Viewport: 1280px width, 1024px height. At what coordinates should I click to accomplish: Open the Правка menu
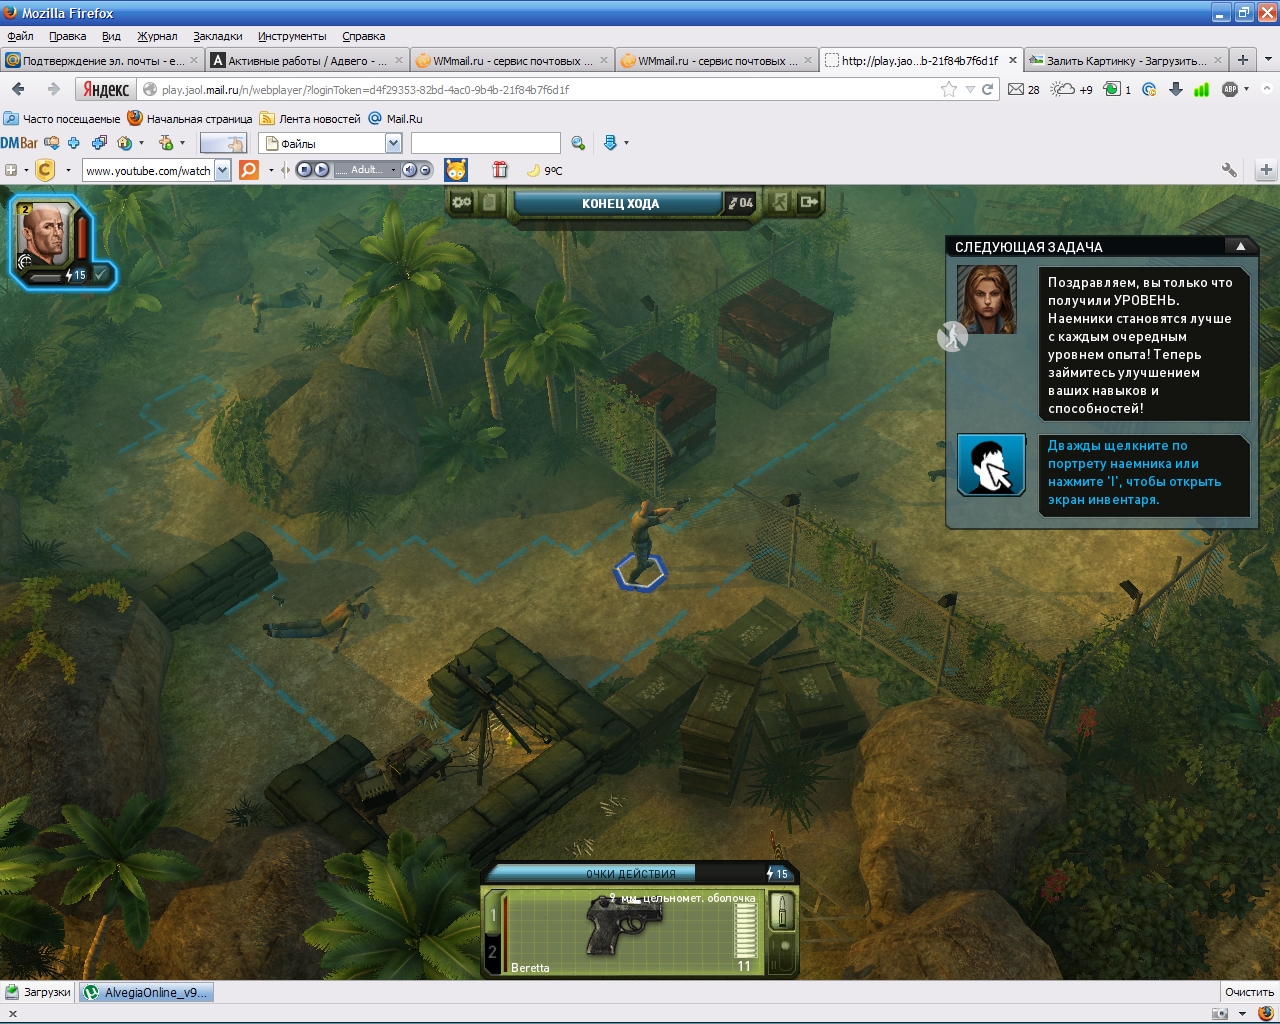(x=67, y=36)
